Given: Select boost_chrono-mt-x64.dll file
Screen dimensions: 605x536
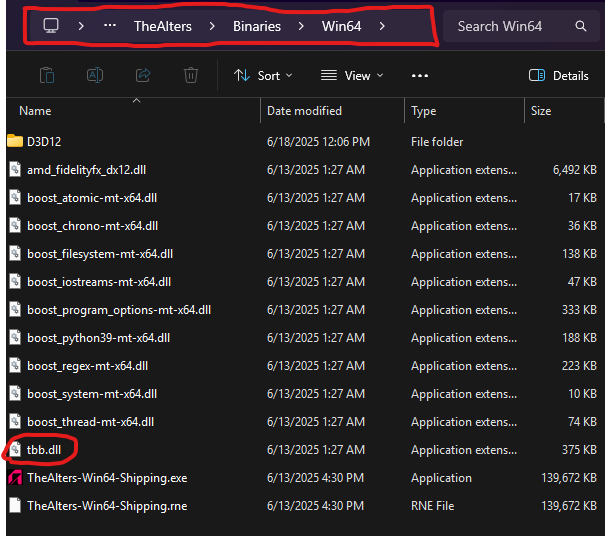Looking at the screenshot, I should (x=92, y=226).
